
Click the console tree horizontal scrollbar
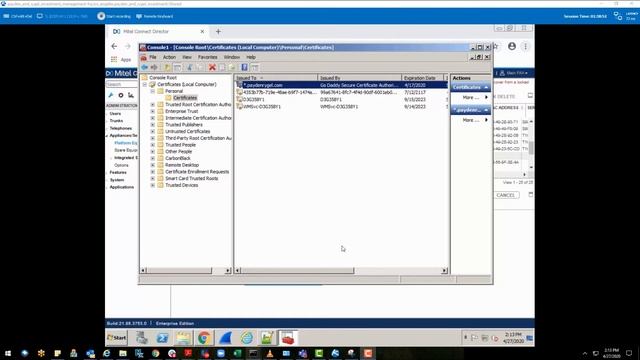click(179, 270)
